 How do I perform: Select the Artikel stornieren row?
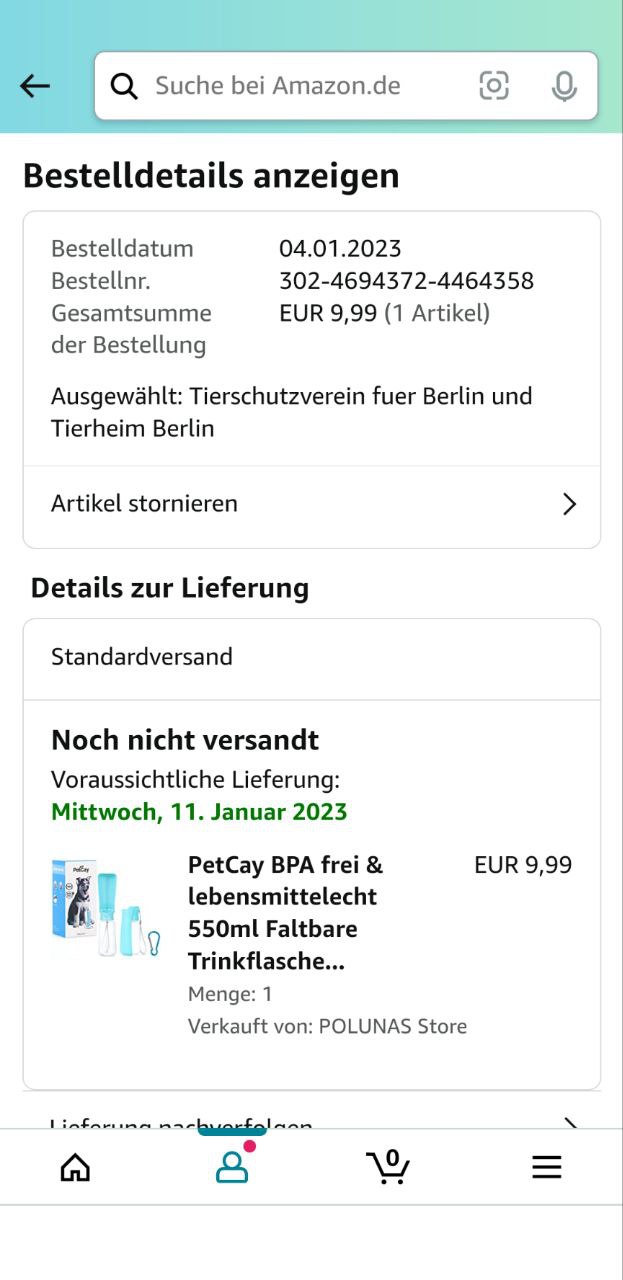300,504
